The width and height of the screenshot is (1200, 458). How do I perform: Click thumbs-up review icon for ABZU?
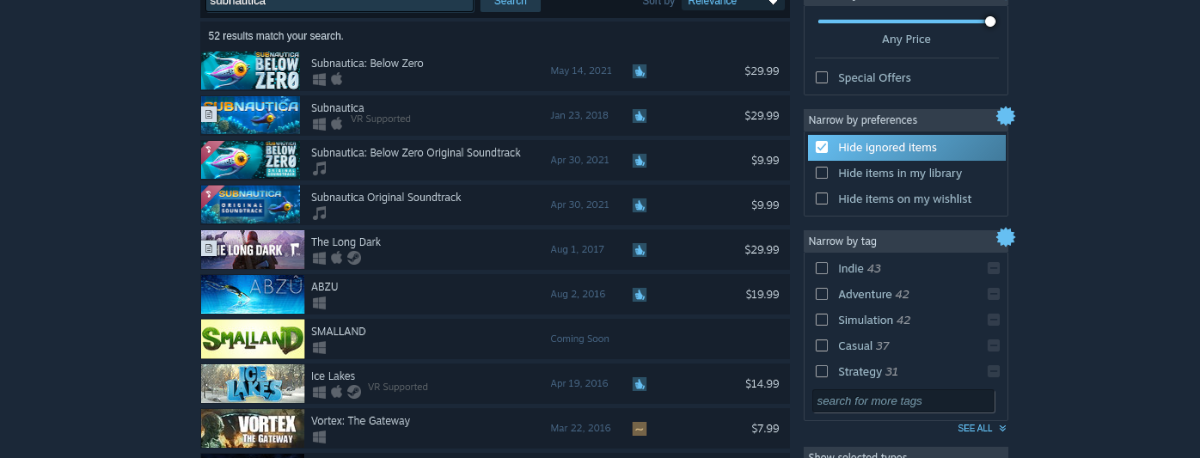(639, 295)
